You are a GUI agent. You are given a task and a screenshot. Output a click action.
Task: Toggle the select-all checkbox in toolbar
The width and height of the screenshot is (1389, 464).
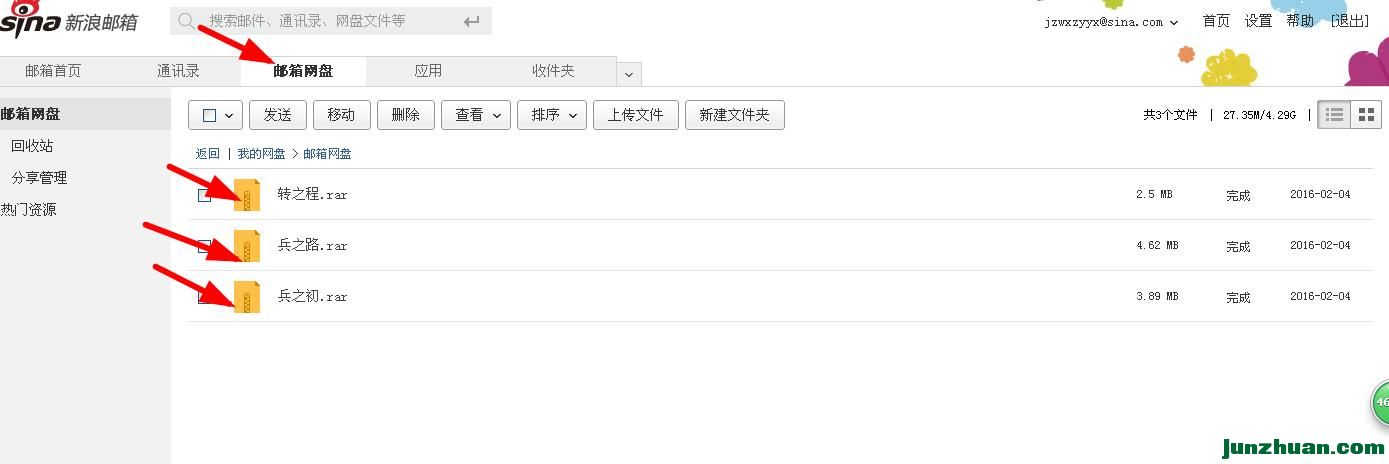pos(209,115)
